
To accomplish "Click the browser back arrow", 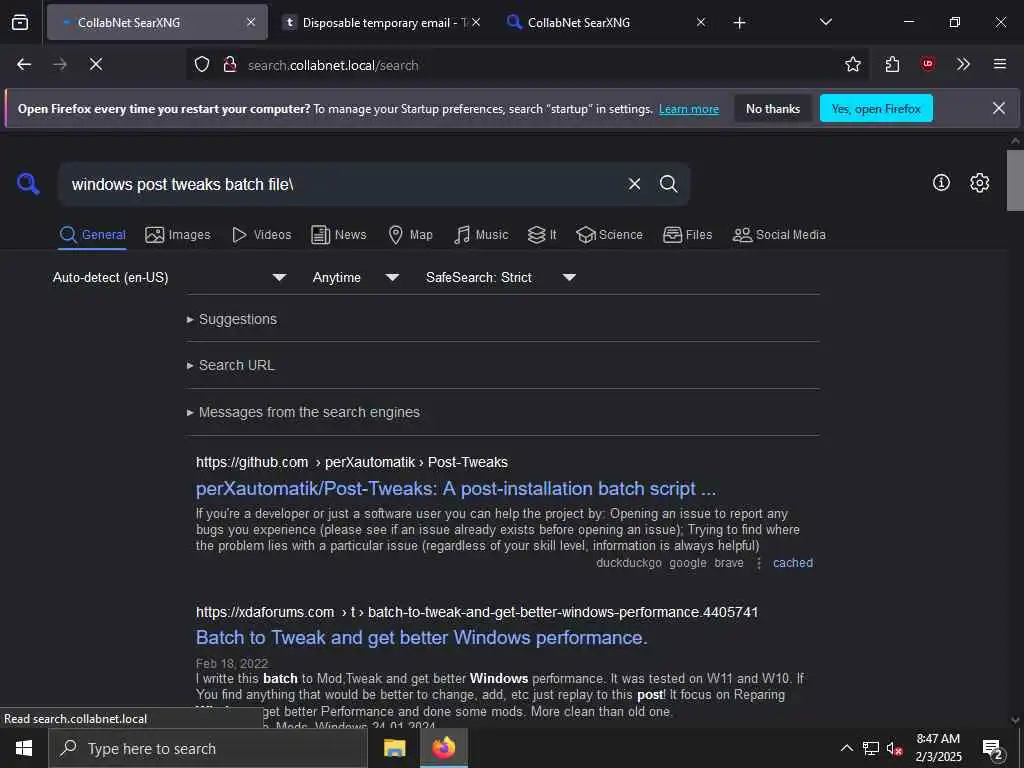I will click(x=24, y=64).
